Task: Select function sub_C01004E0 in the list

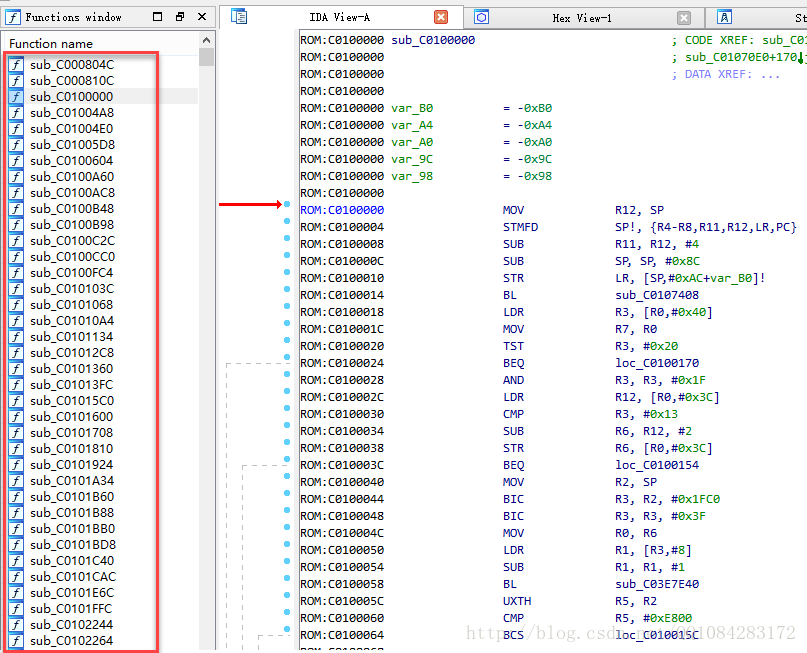Action: [71, 128]
